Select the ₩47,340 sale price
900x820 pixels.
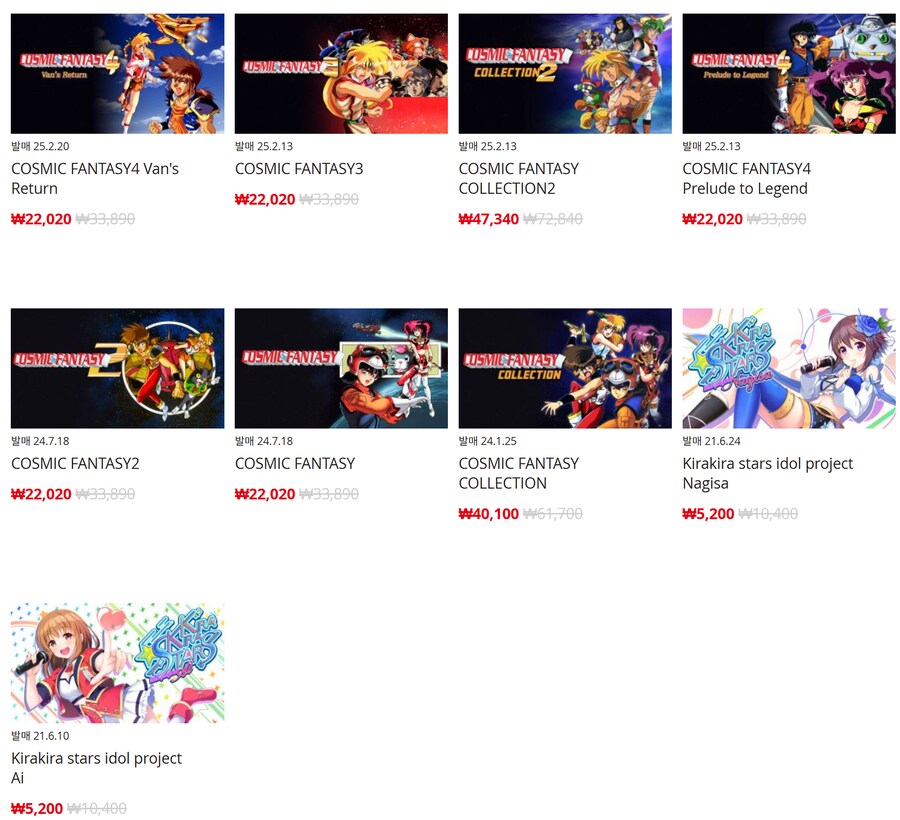point(488,219)
